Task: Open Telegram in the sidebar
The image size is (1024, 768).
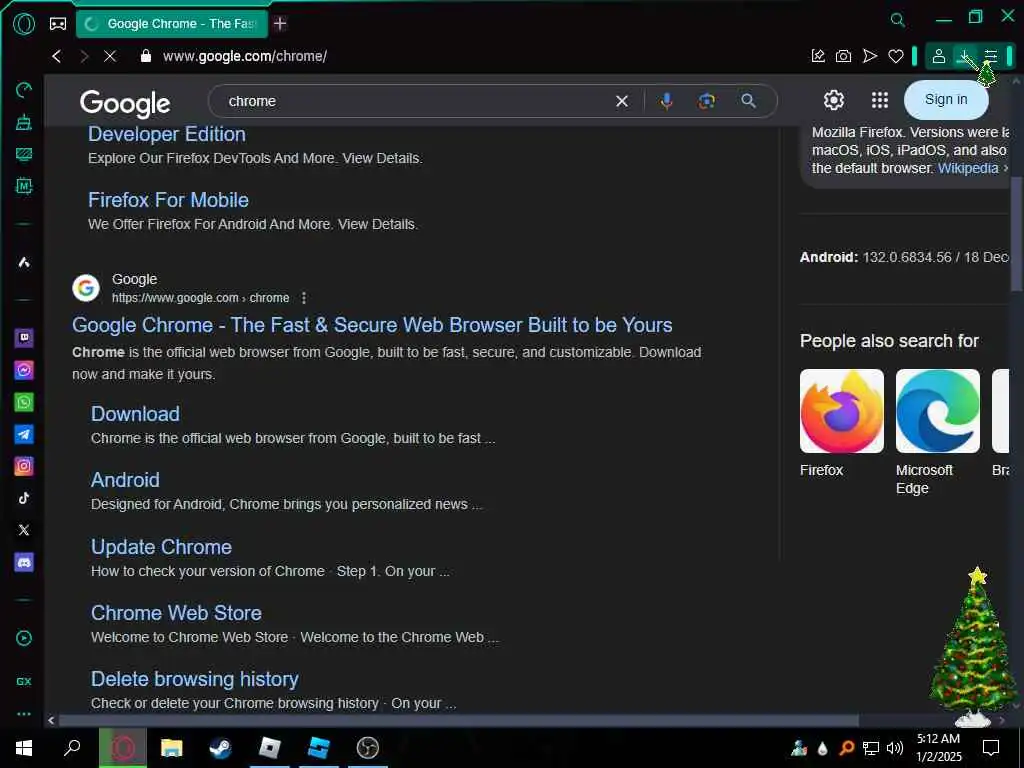Action: tap(24, 434)
